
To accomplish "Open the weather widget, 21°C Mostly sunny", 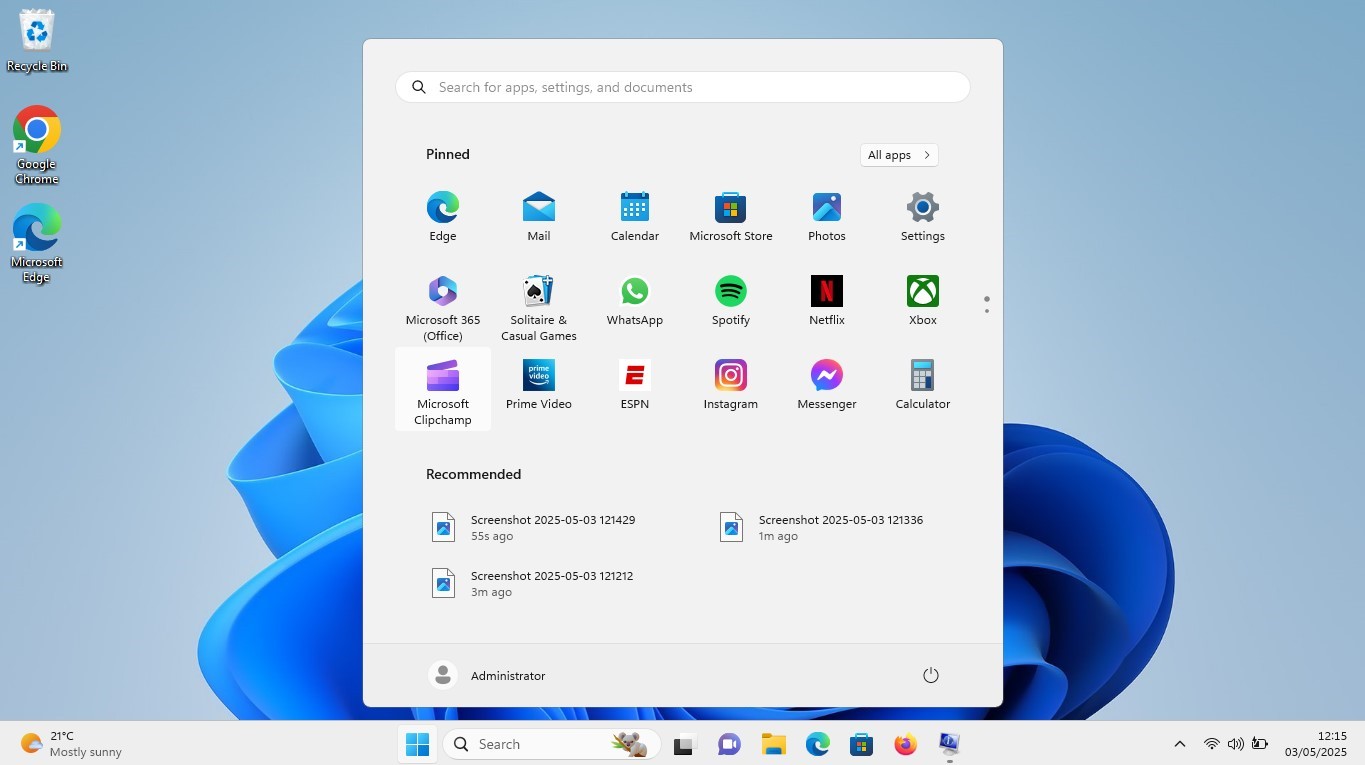I will point(72,744).
